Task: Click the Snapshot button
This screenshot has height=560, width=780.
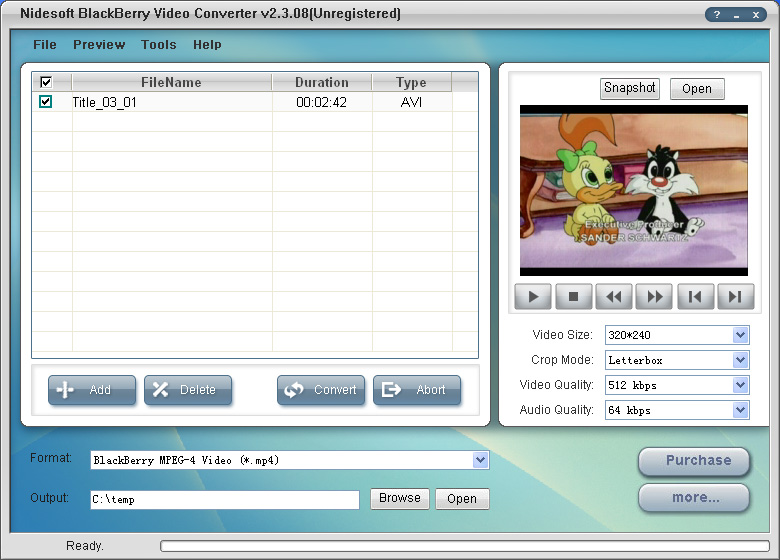Action: (x=630, y=88)
